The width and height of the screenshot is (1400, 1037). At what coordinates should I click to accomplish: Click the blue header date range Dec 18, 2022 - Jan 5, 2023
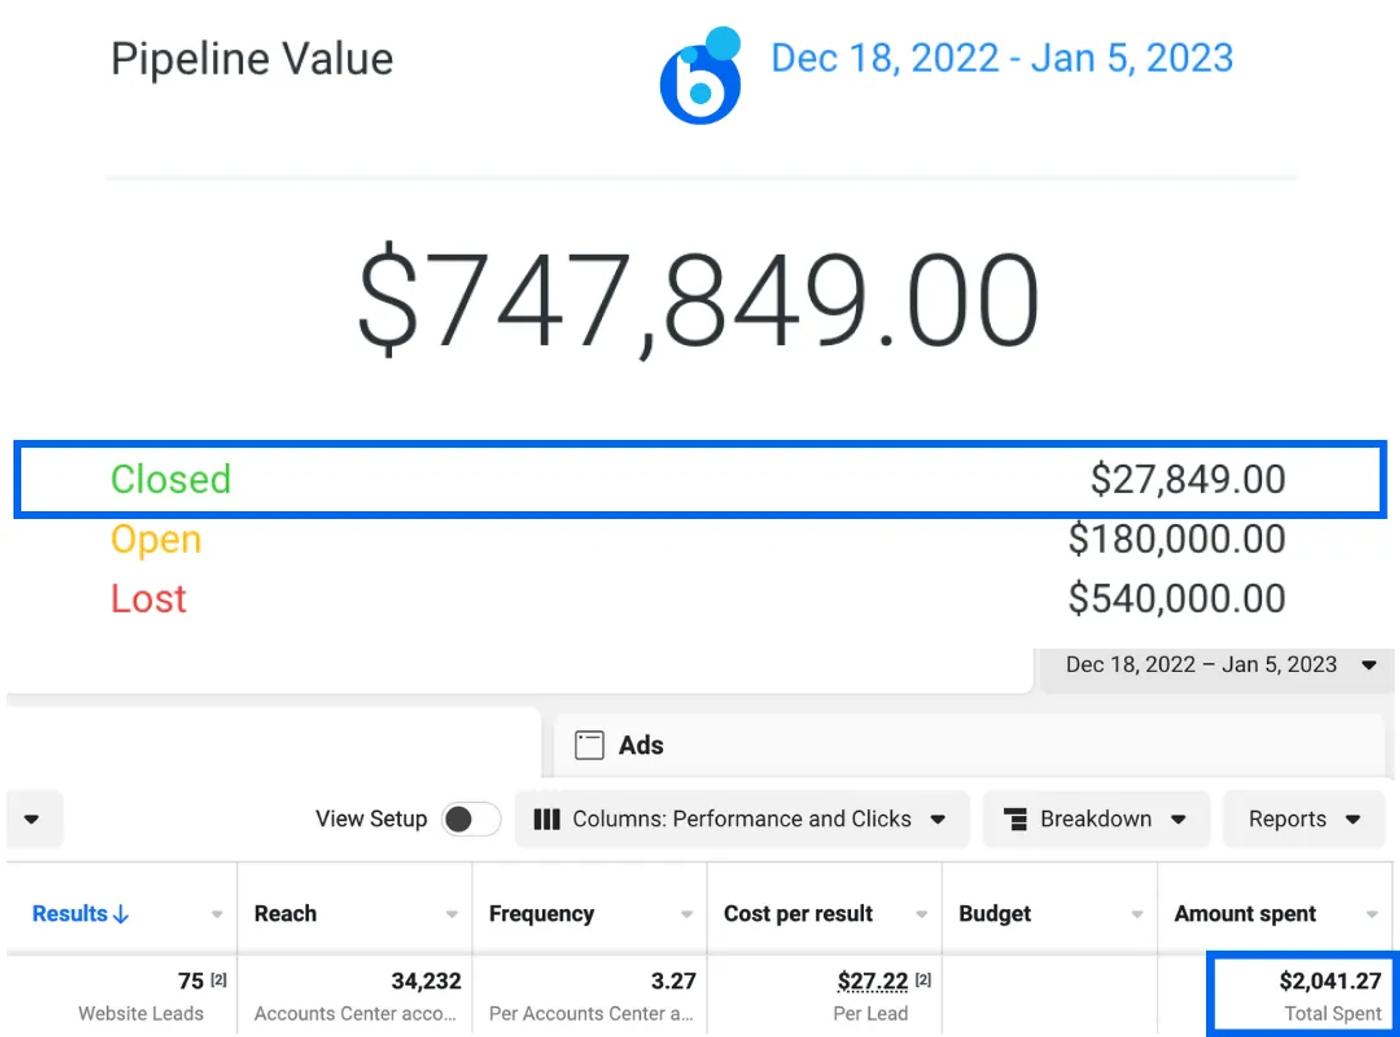point(1002,58)
